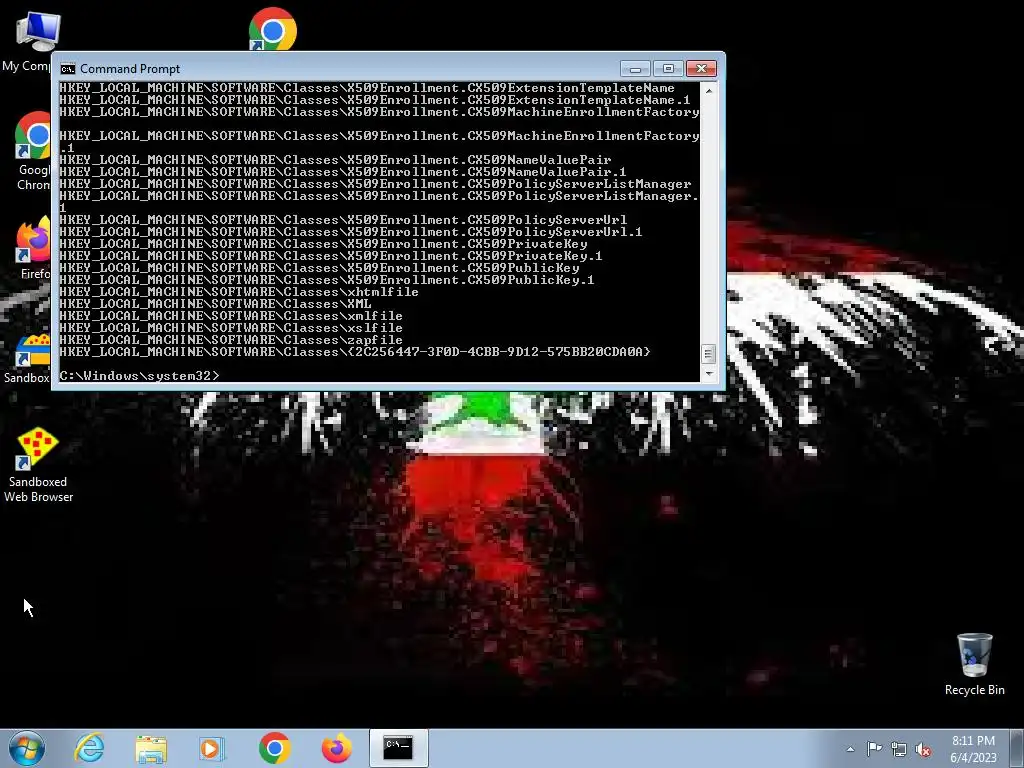Image resolution: width=1024 pixels, height=768 pixels.
Task: Open the clock showing 8:11 PM
Action: (x=973, y=741)
